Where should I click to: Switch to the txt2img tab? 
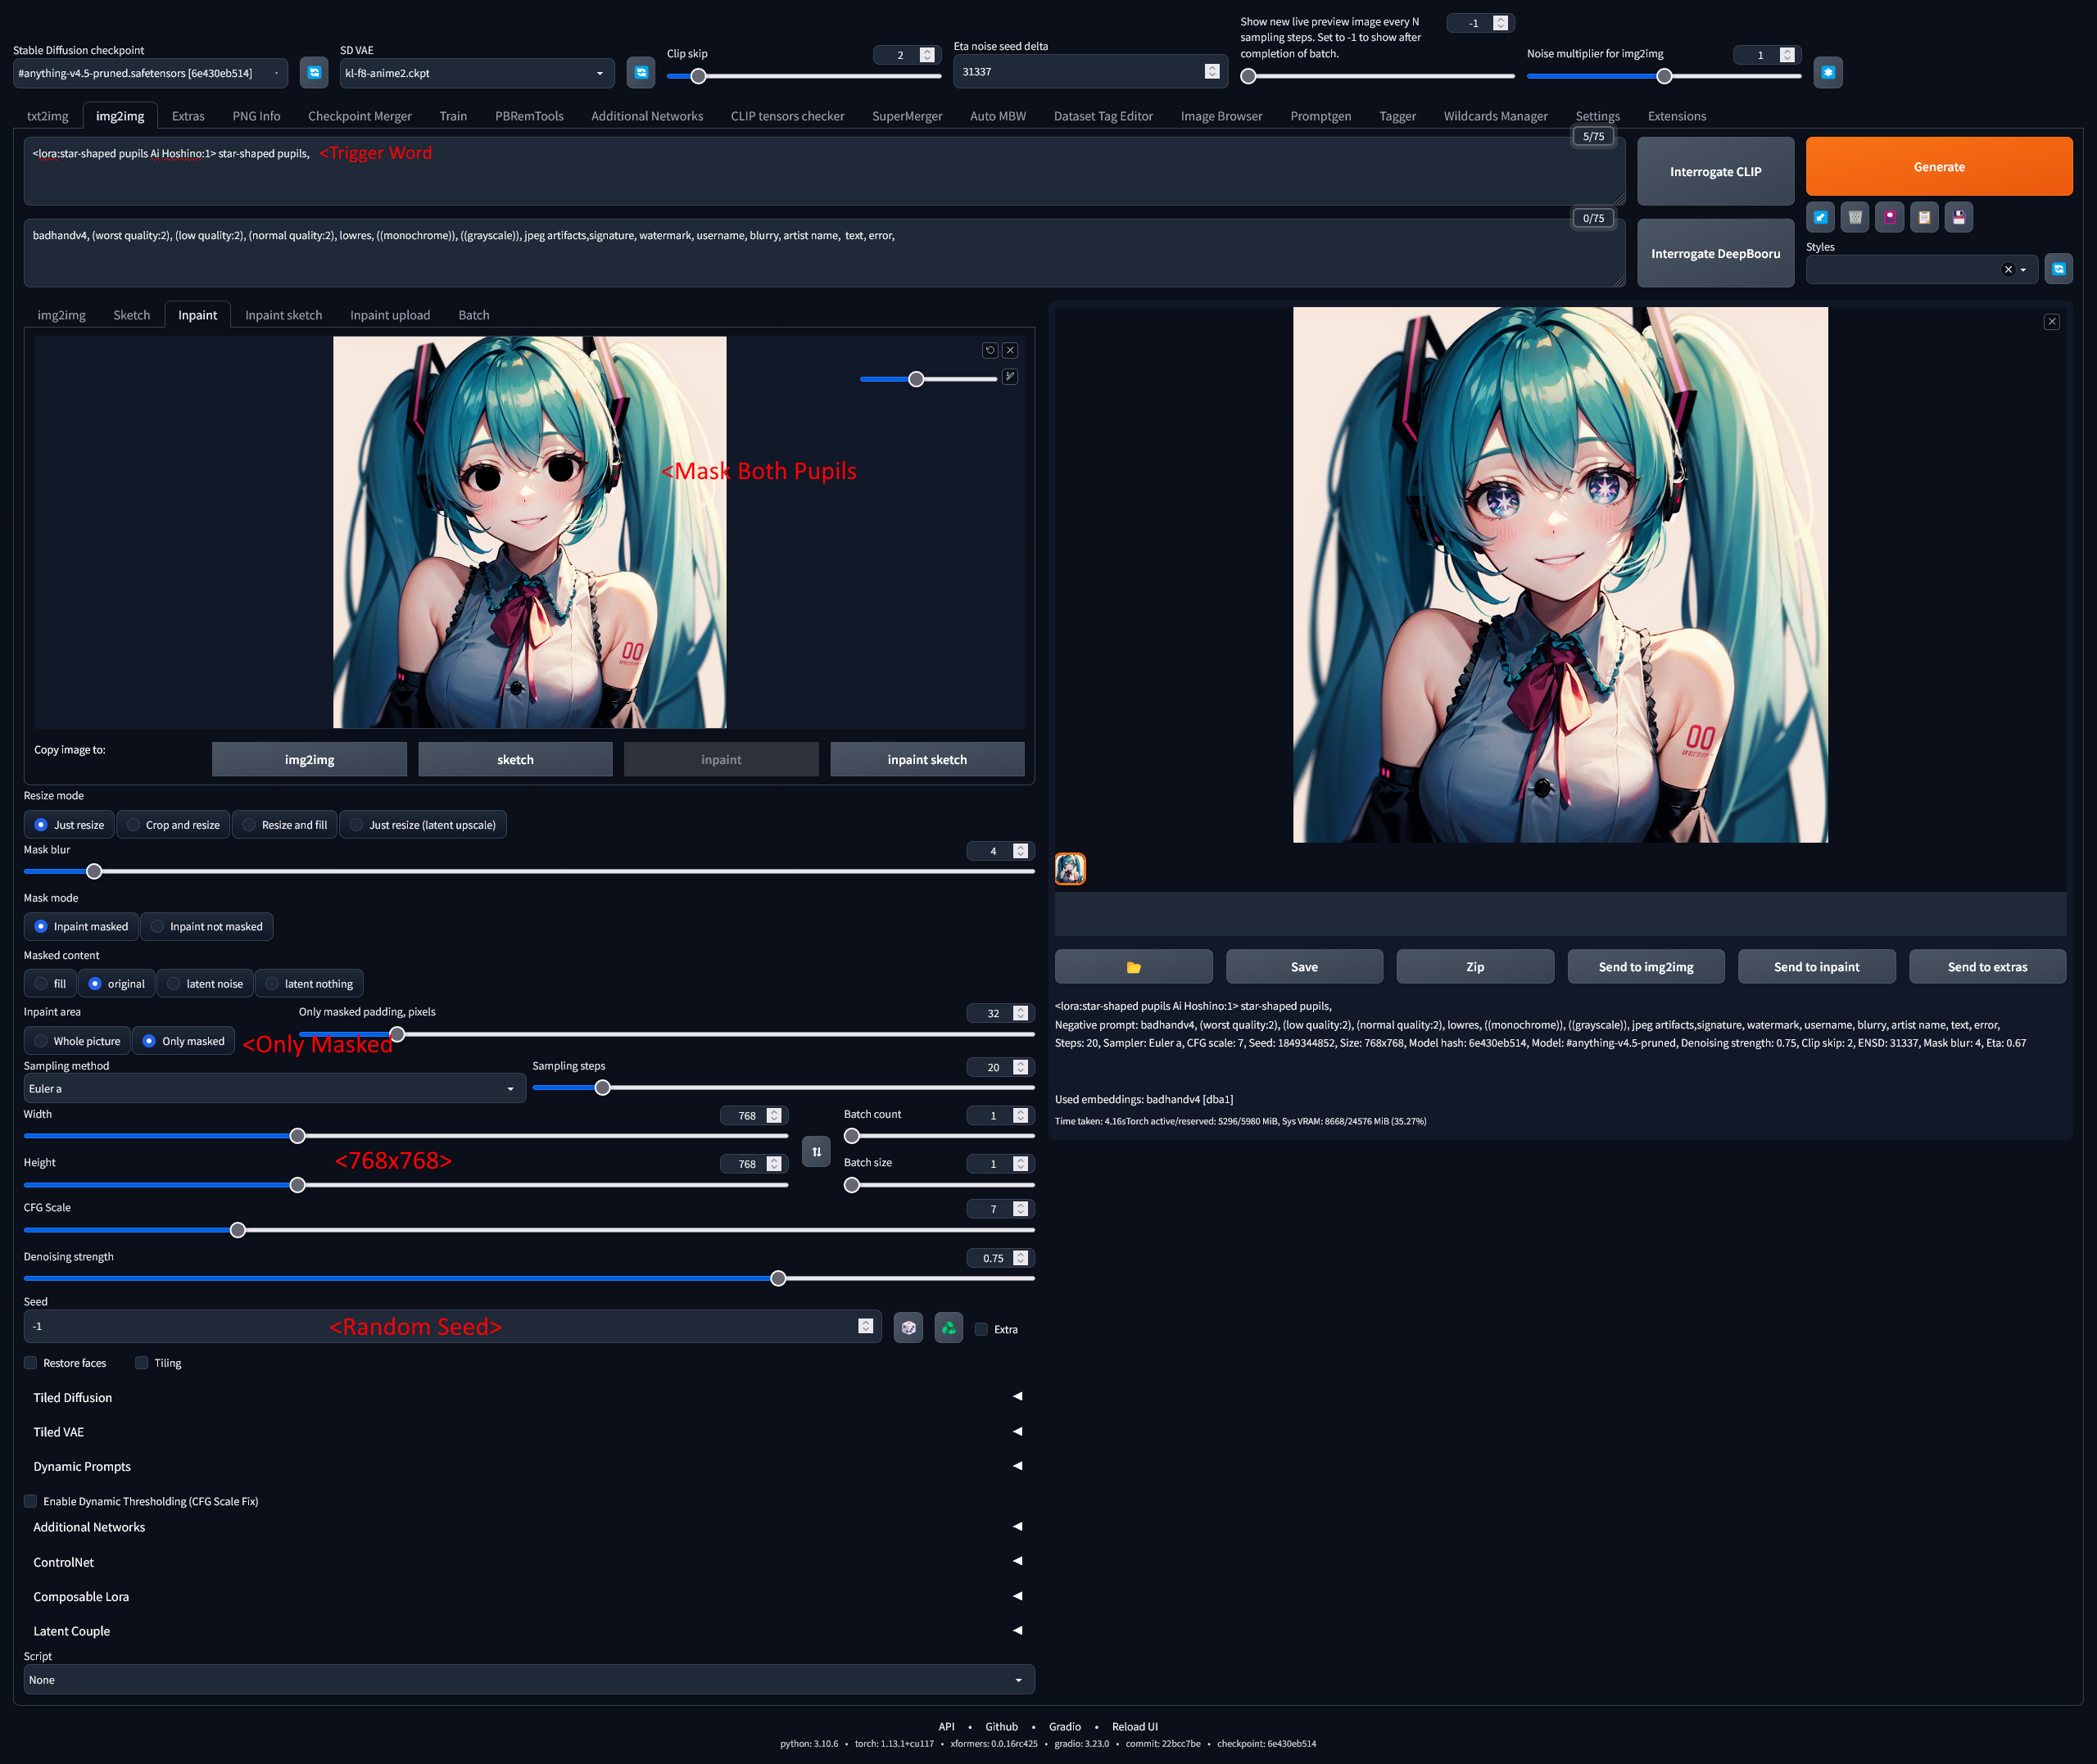[x=48, y=116]
